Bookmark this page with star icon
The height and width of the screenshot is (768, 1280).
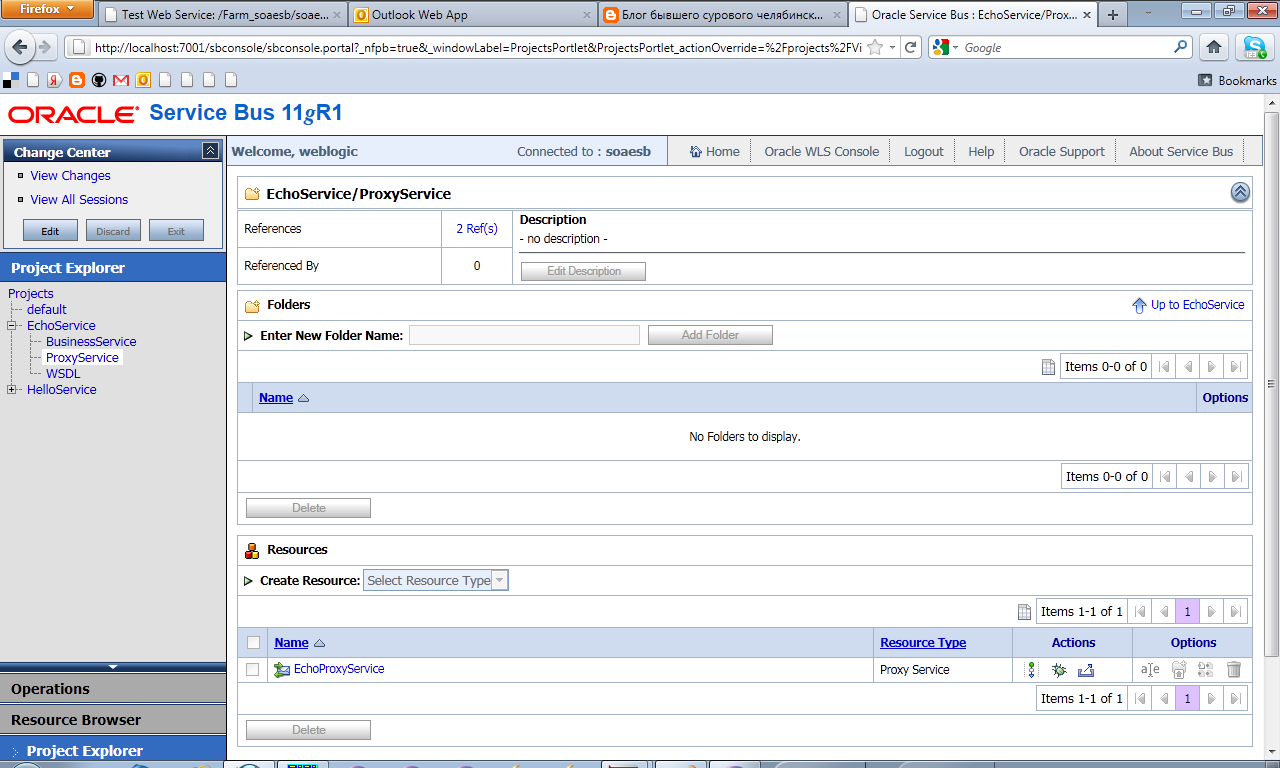pos(875,47)
